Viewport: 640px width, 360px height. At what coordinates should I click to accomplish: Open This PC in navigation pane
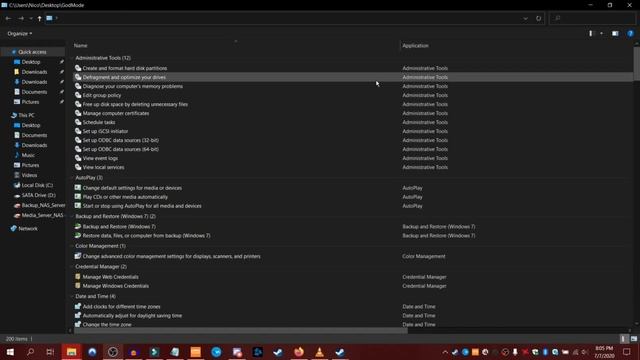pos(26,115)
